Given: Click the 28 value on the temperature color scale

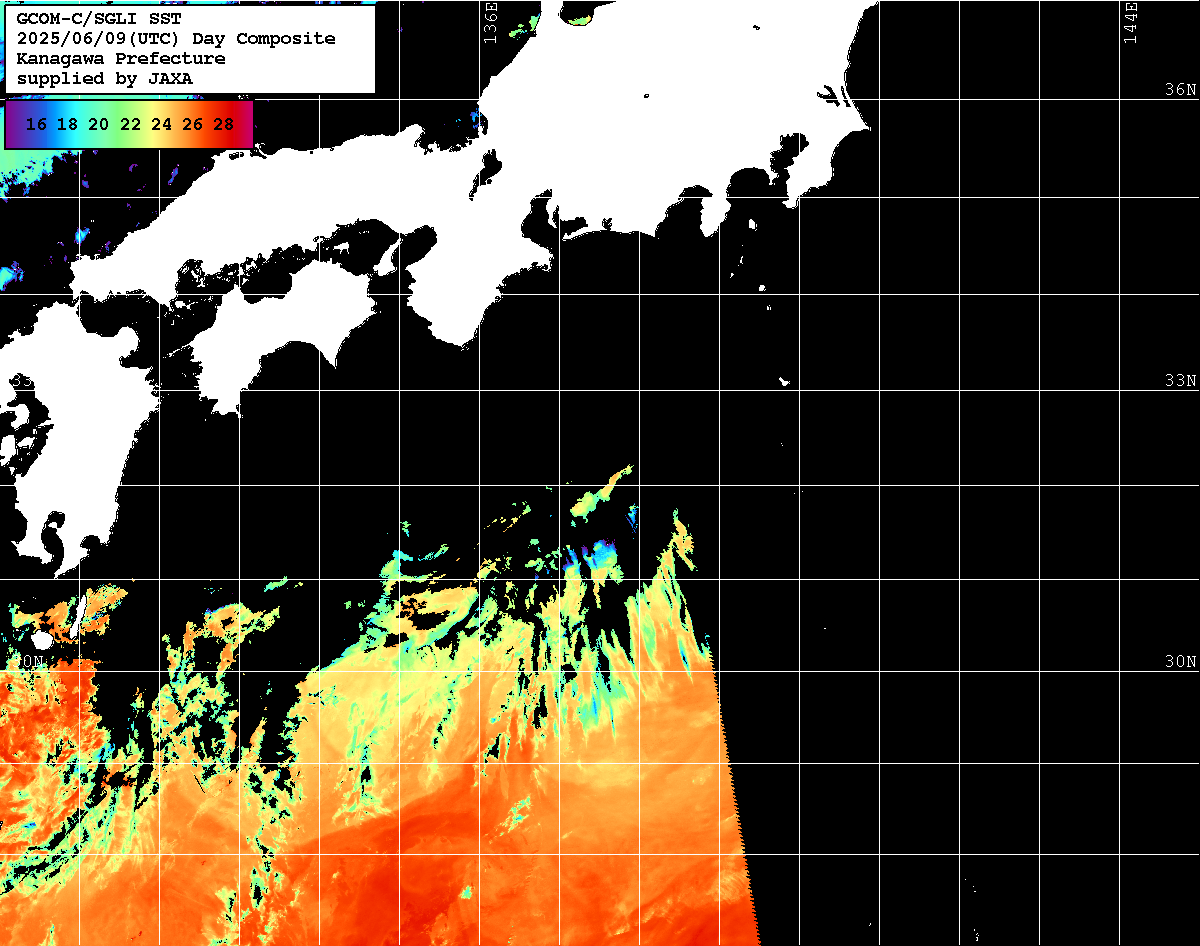Looking at the screenshot, I should [224, 125].
